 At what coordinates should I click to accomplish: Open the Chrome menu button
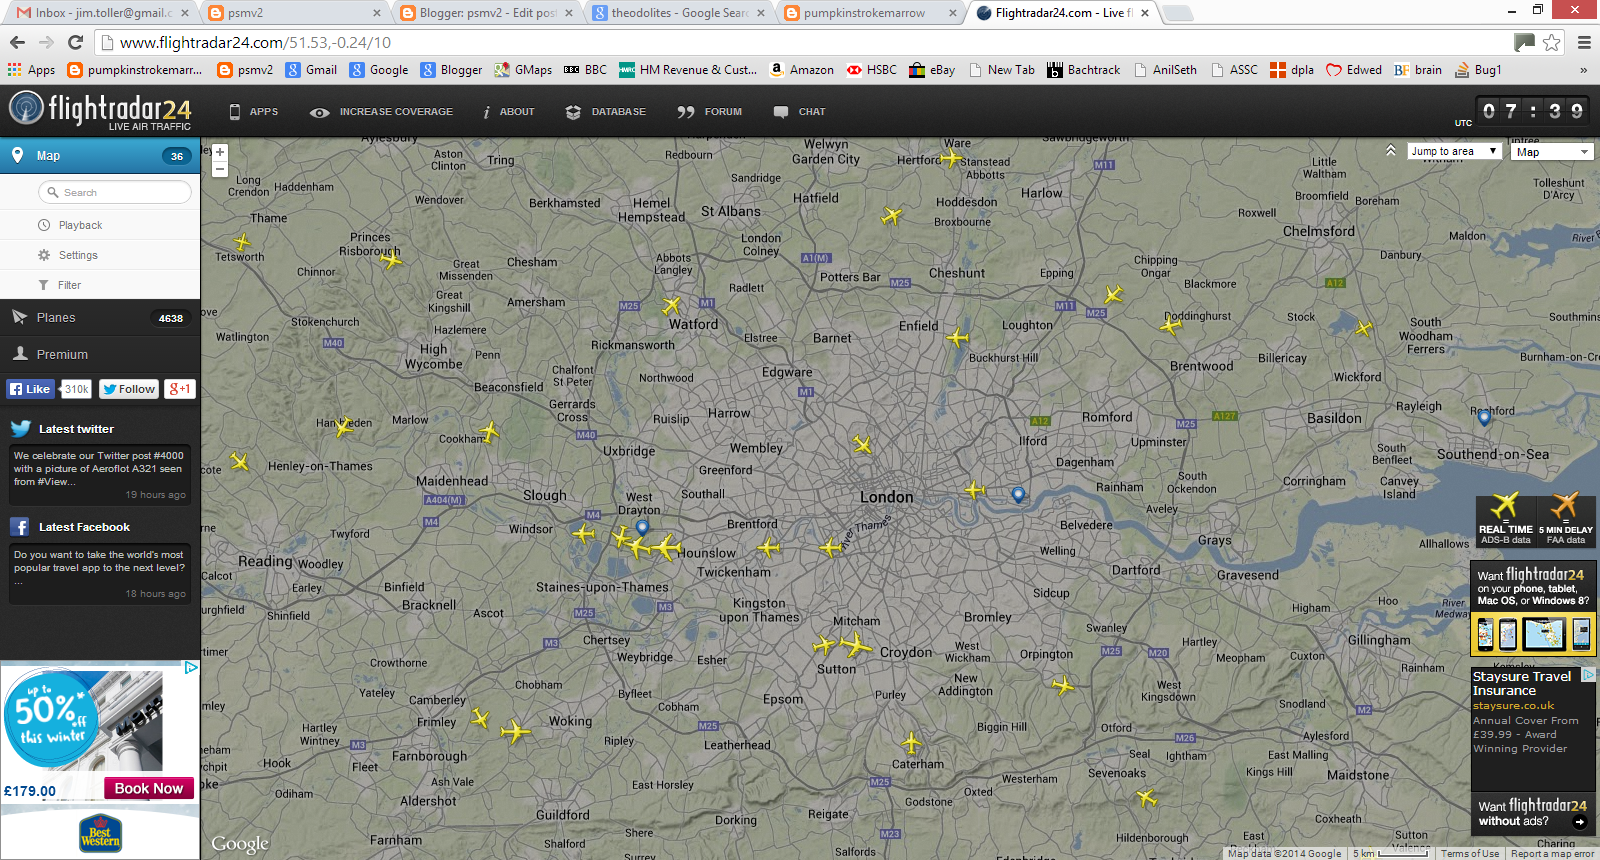pos(1584,42)
